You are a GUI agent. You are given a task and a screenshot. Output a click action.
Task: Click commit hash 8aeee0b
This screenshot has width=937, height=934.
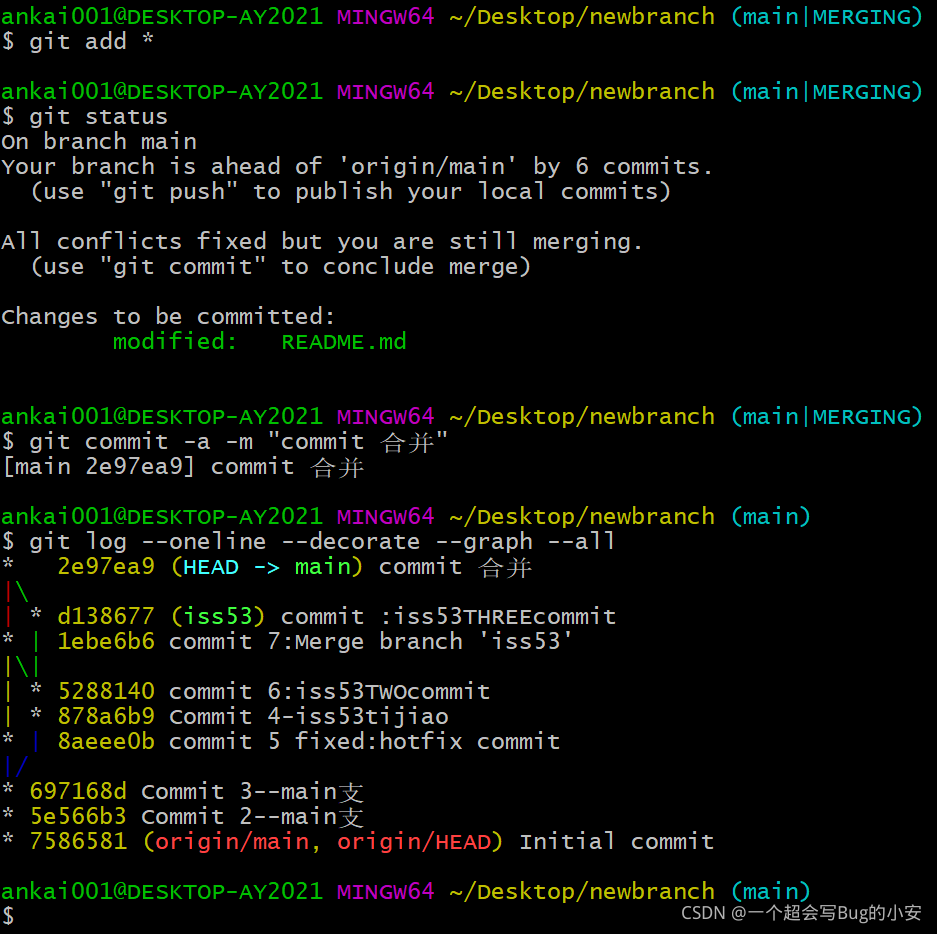[x=106, y=742]
